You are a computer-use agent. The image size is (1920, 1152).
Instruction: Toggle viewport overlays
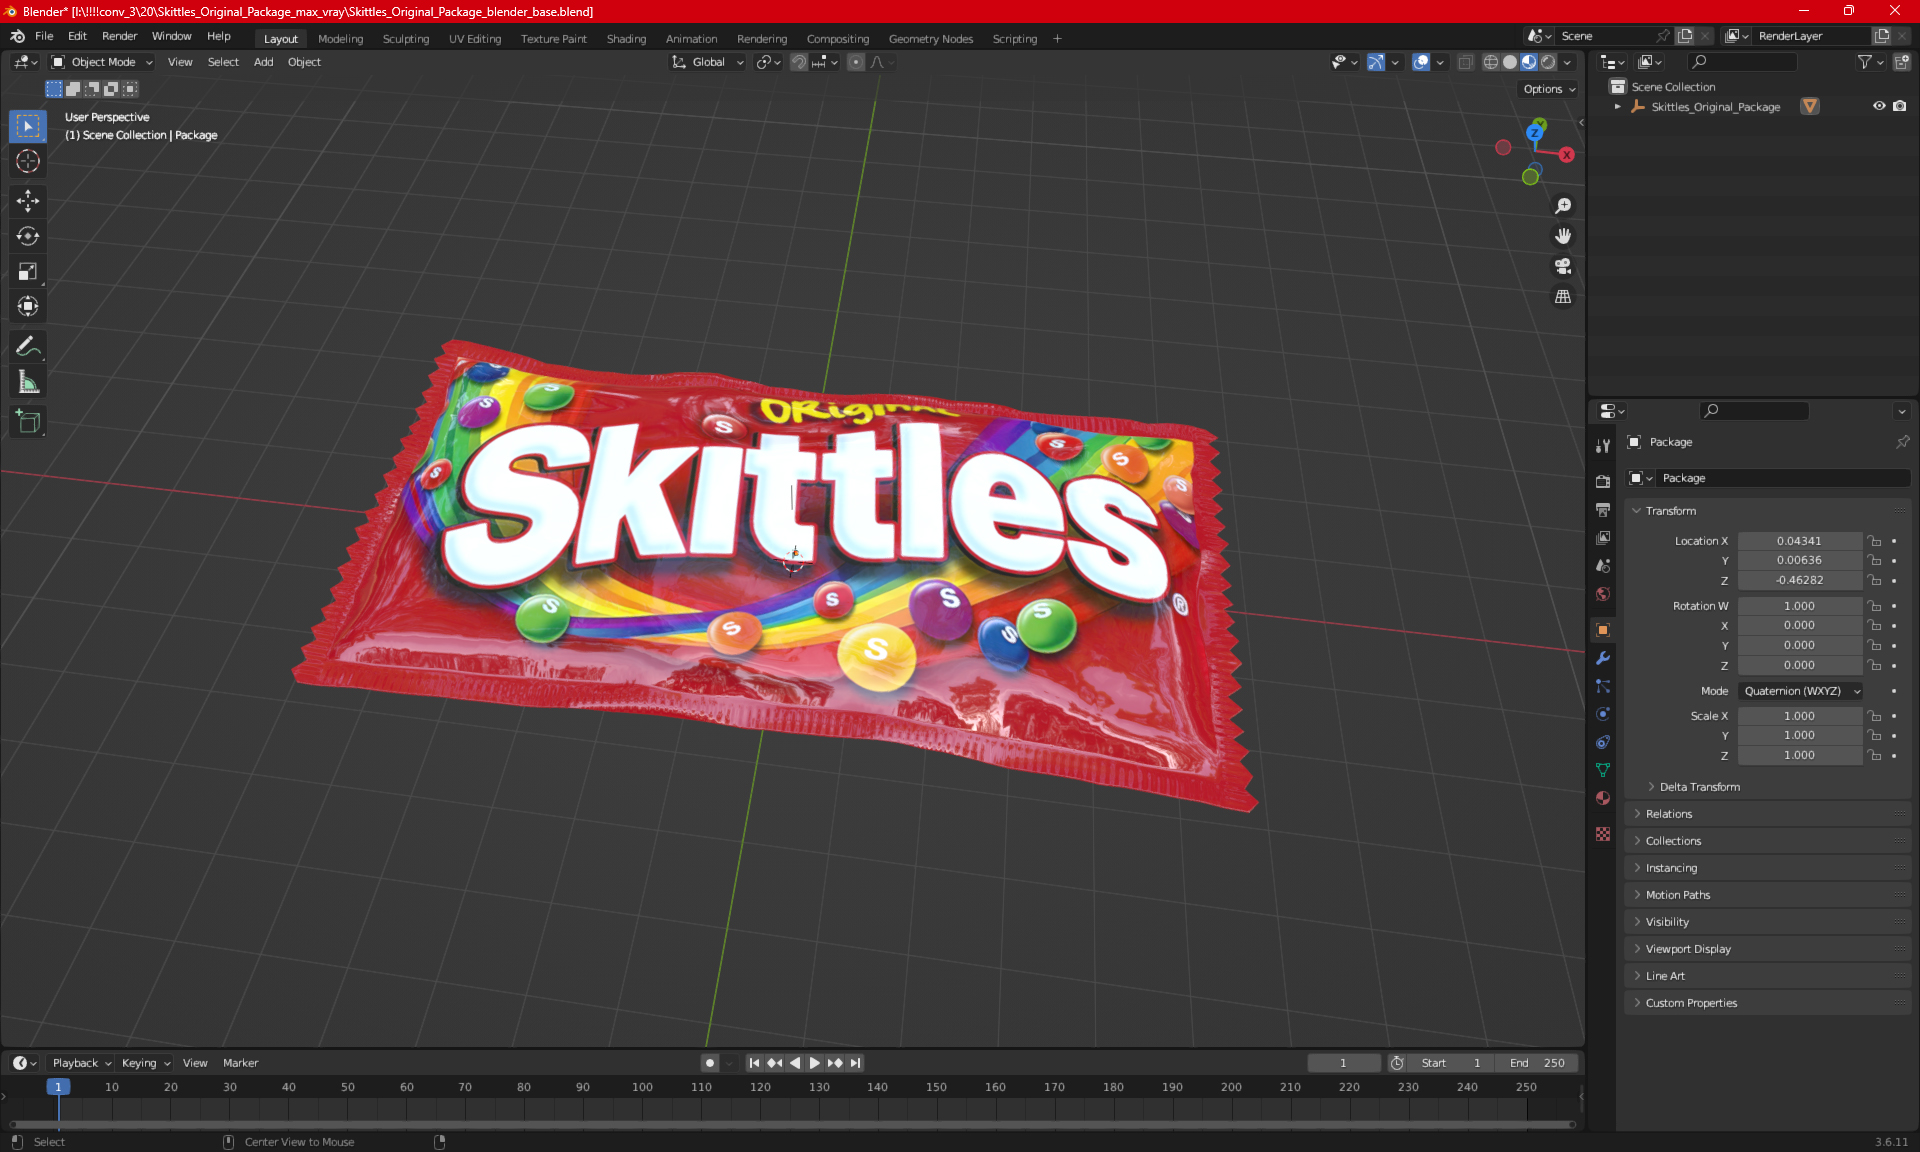(1421, 62)
